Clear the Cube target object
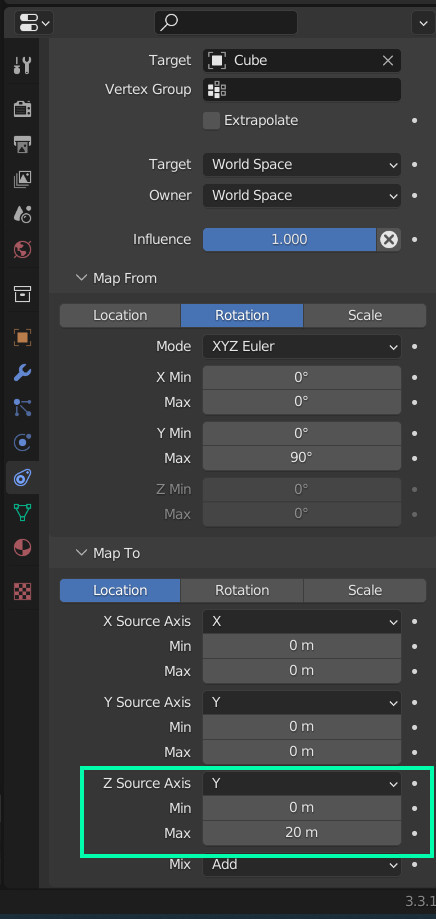Image resolution: width=436 pixels, height=919 pixels. 387,60
